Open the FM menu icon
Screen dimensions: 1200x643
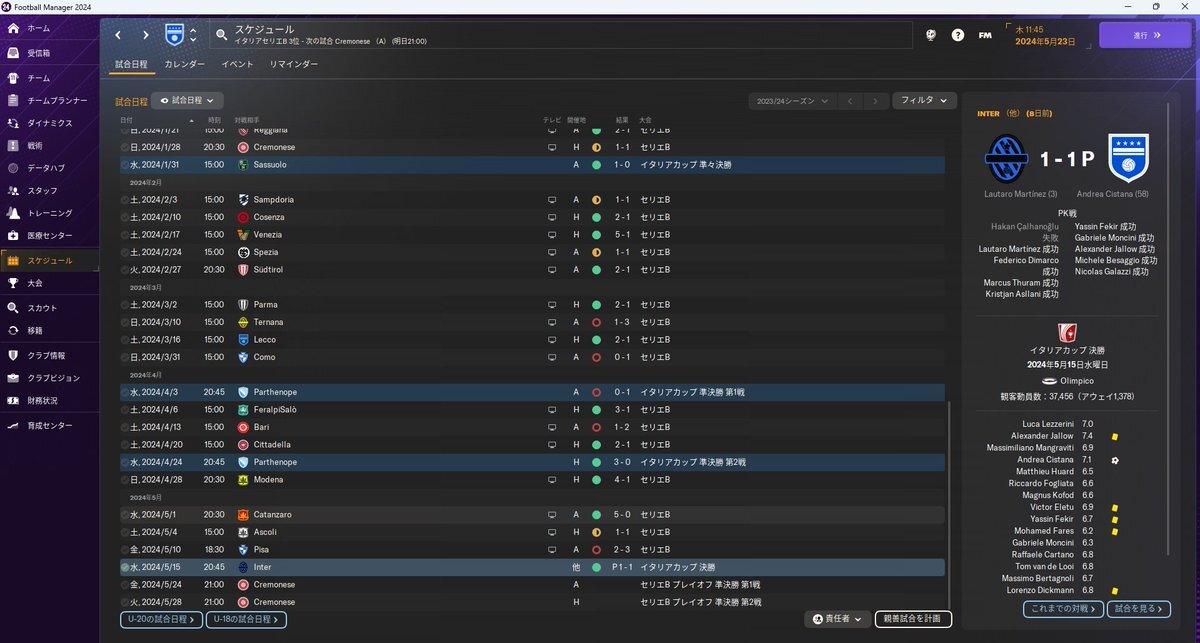[985, 35]
